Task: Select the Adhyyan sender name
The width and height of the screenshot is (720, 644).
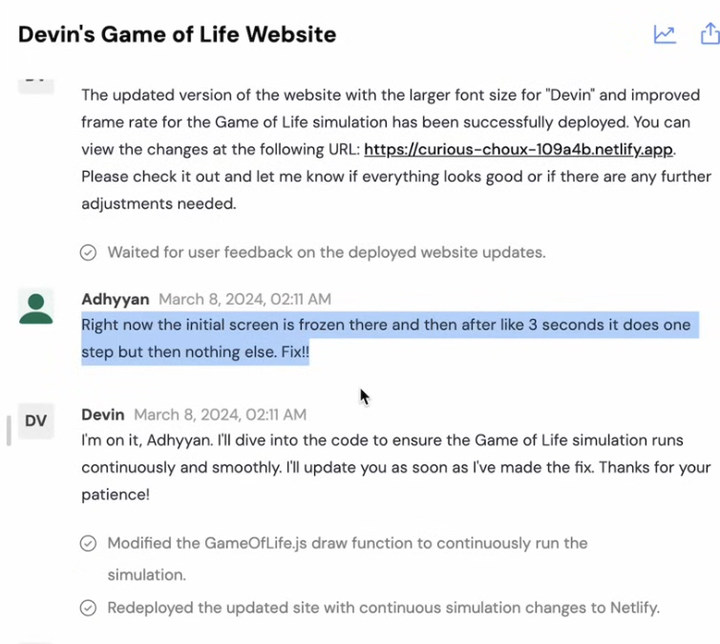Action: pyautogui.click(x=114, y=299)
